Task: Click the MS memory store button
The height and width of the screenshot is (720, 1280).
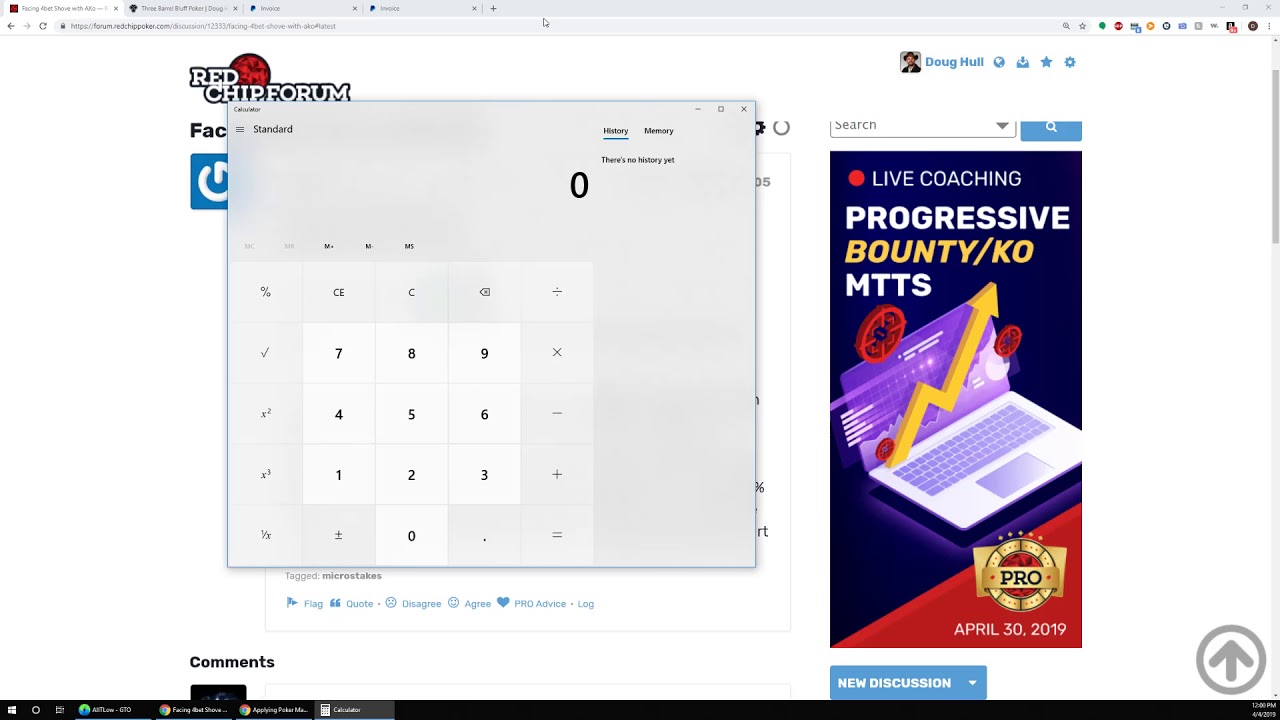Action: click(409, 246)
